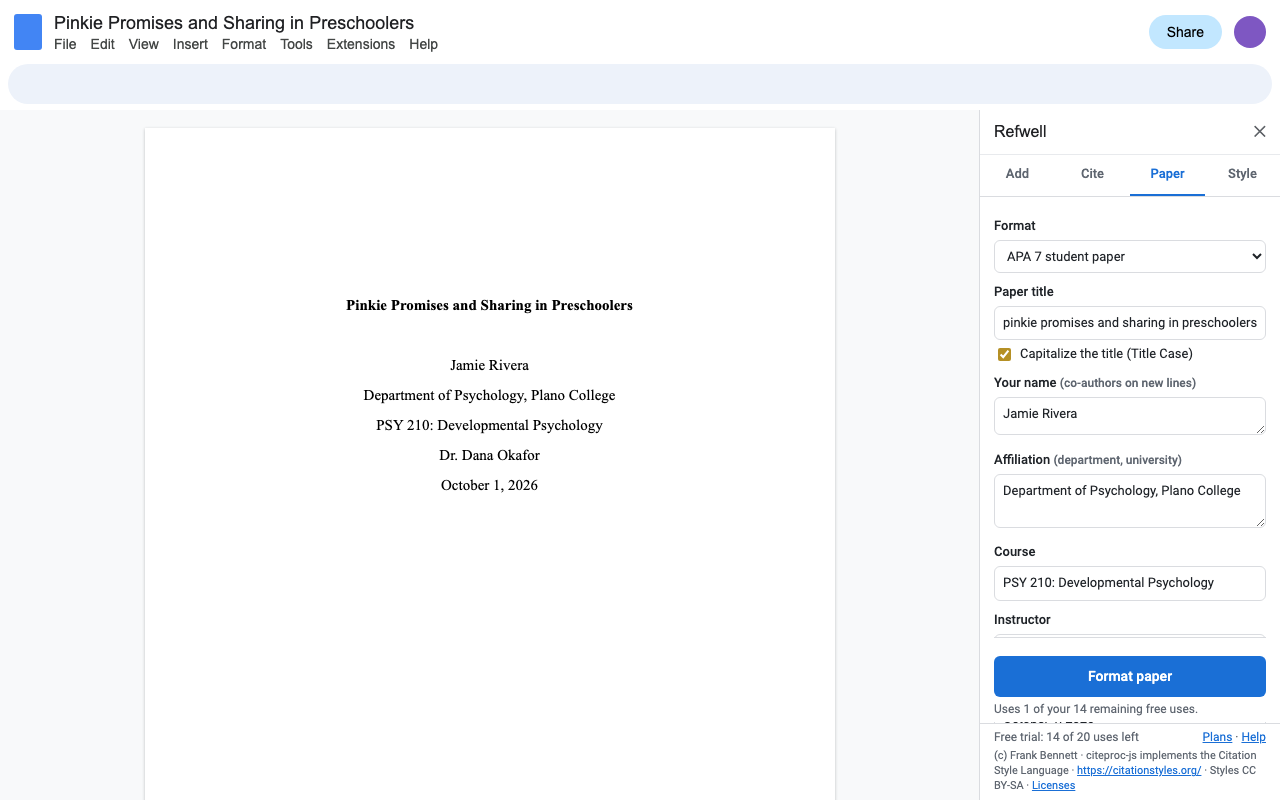Open the Help menu
The height and width of the screenshot is (800, 1280).
[424, 44]
